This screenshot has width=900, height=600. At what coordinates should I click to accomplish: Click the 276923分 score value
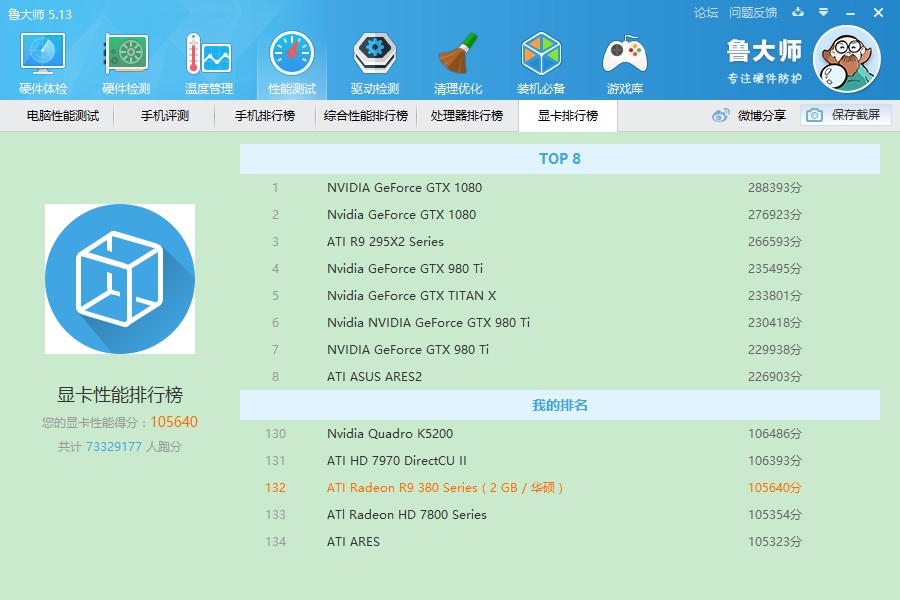click(x=774, y=215)
